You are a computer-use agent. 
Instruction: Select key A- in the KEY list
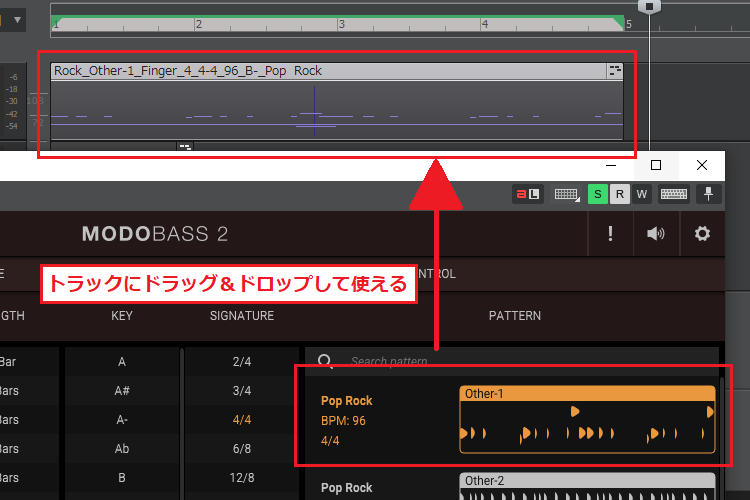tap(122, 420)
